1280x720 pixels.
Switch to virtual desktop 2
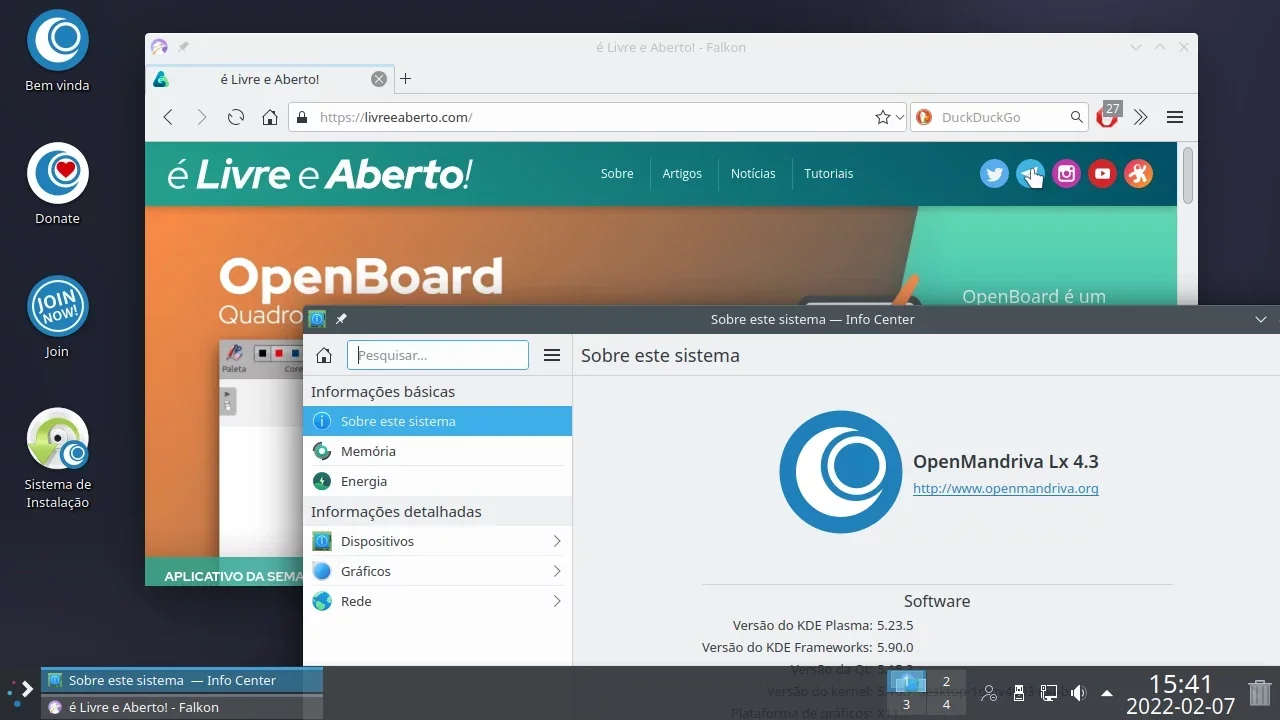tap(946, 681)
